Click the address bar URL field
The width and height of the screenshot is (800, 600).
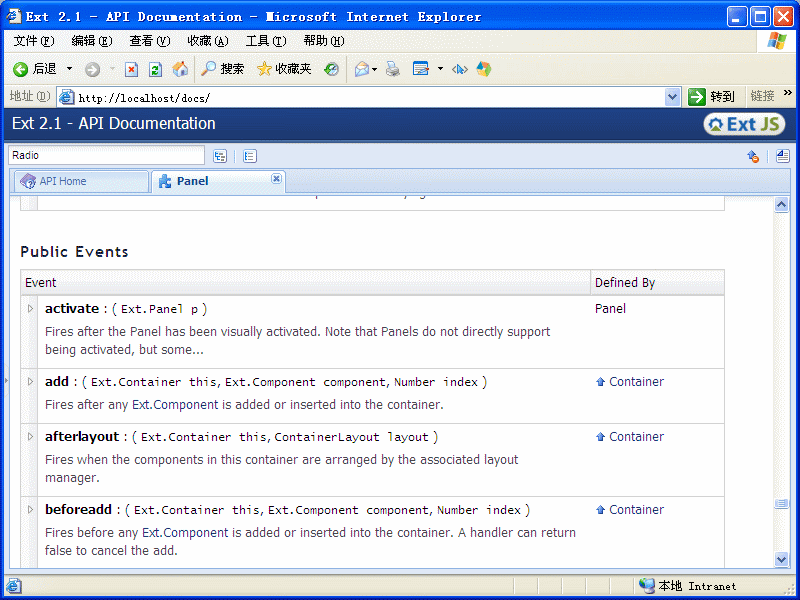tap(360, 97)
